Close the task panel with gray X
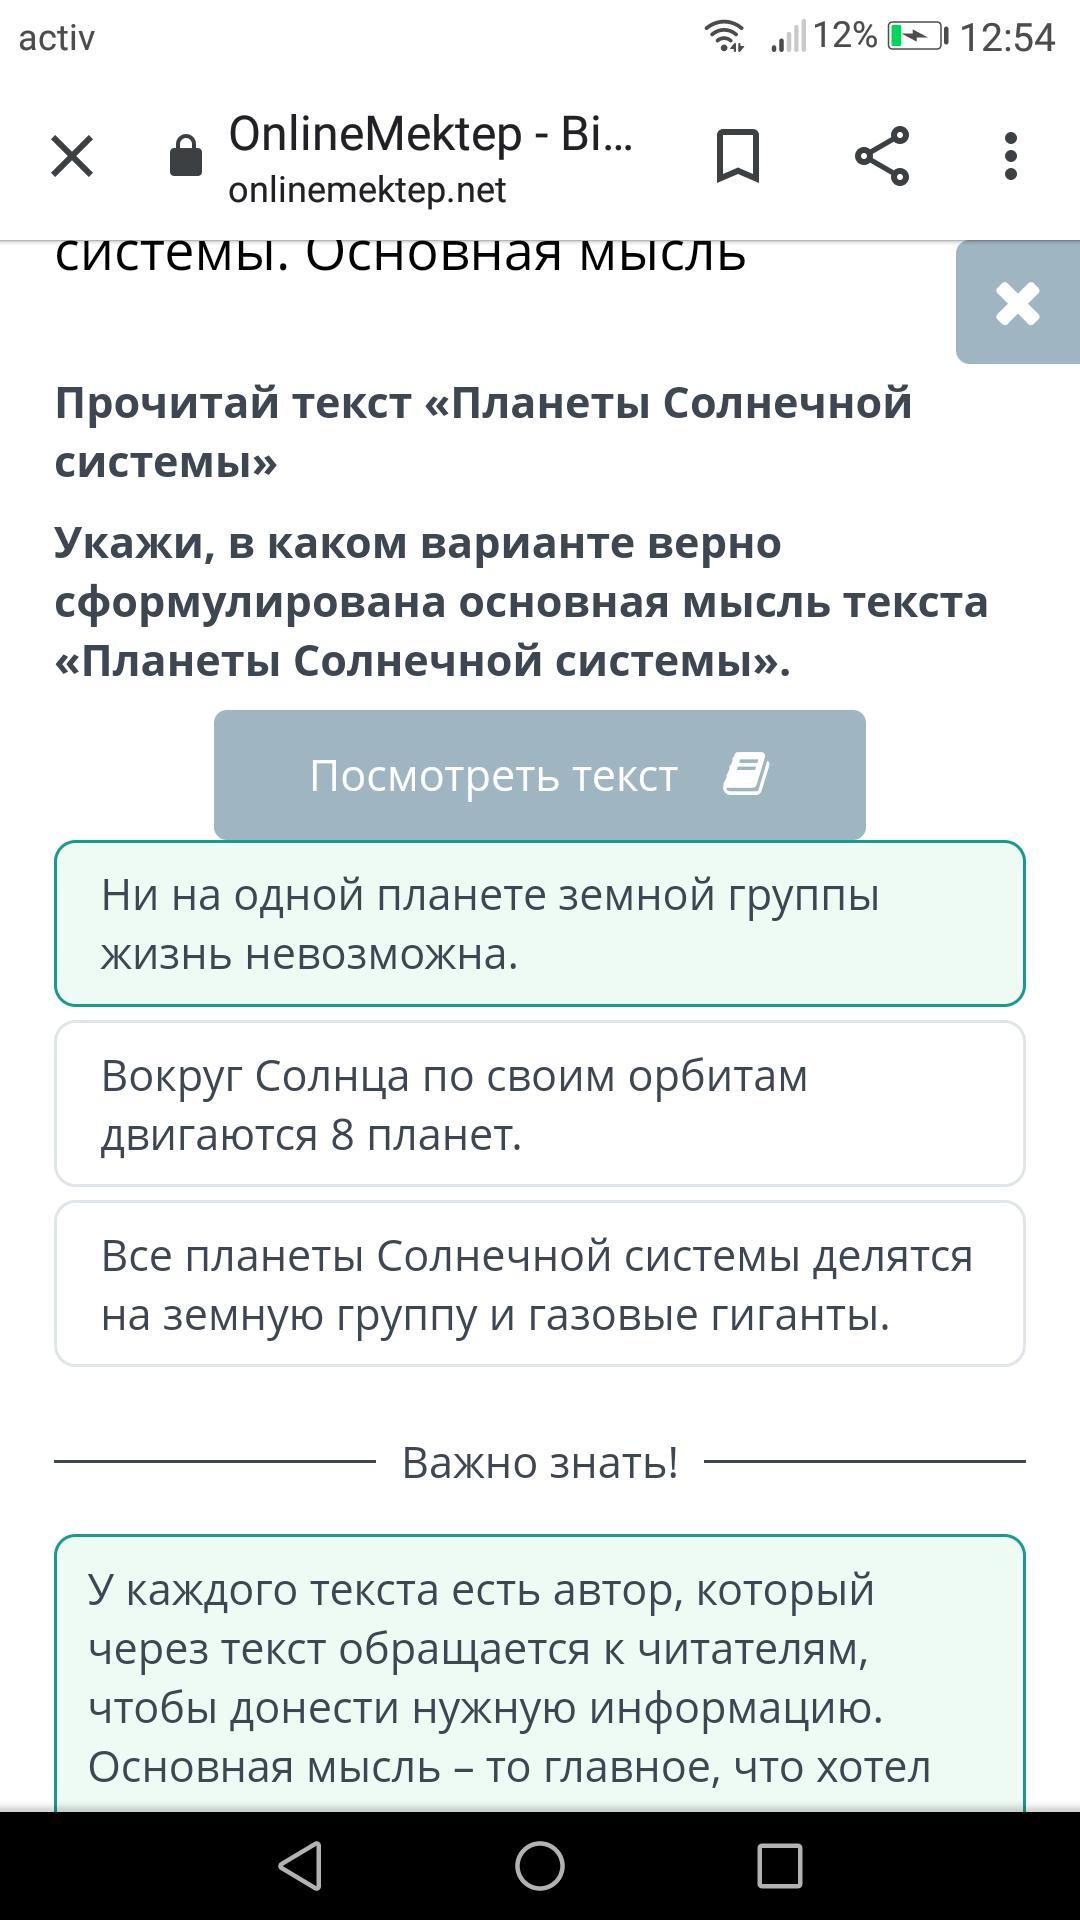Screen dimensions: 1080x1920 click(1017, 303)
